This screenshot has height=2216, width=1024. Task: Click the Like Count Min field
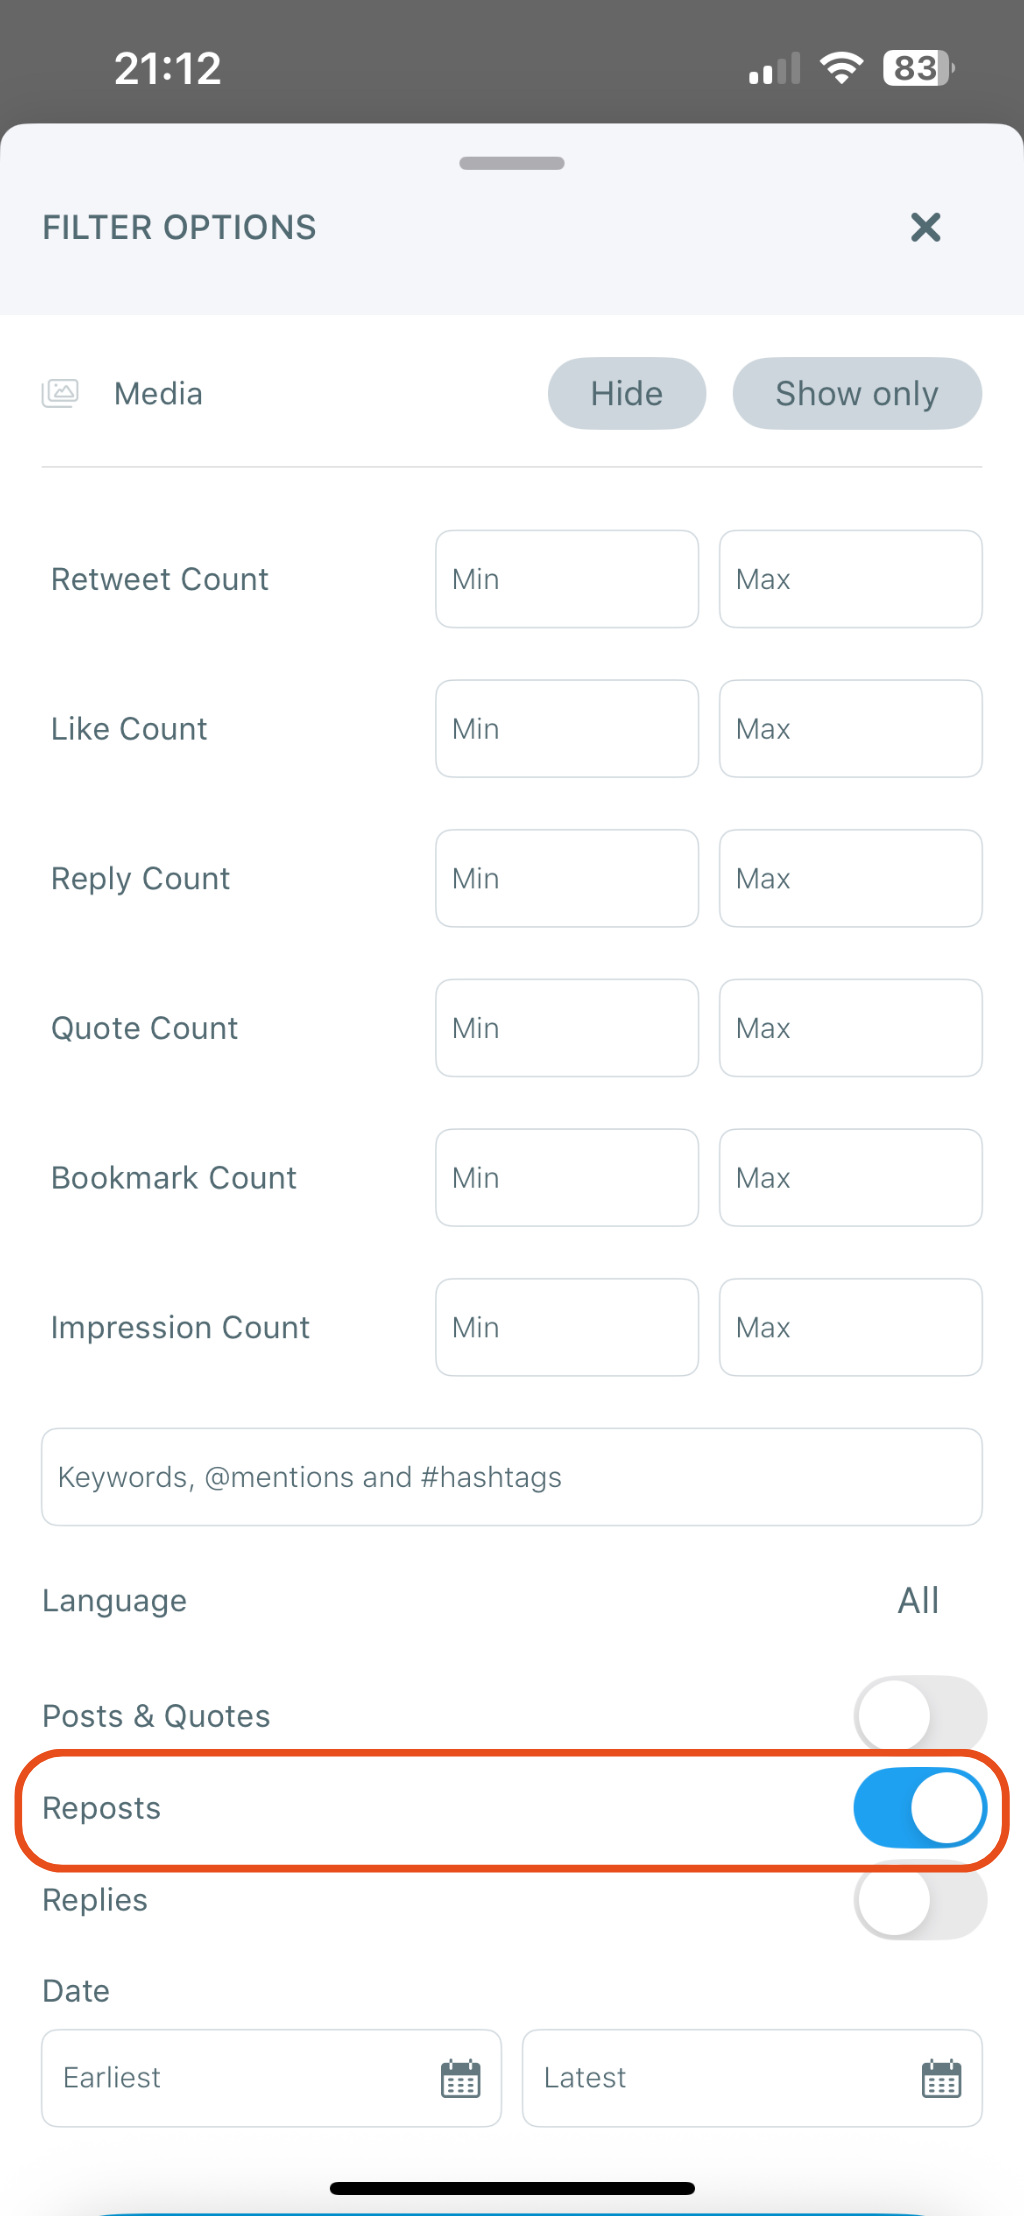click(566, 728)
